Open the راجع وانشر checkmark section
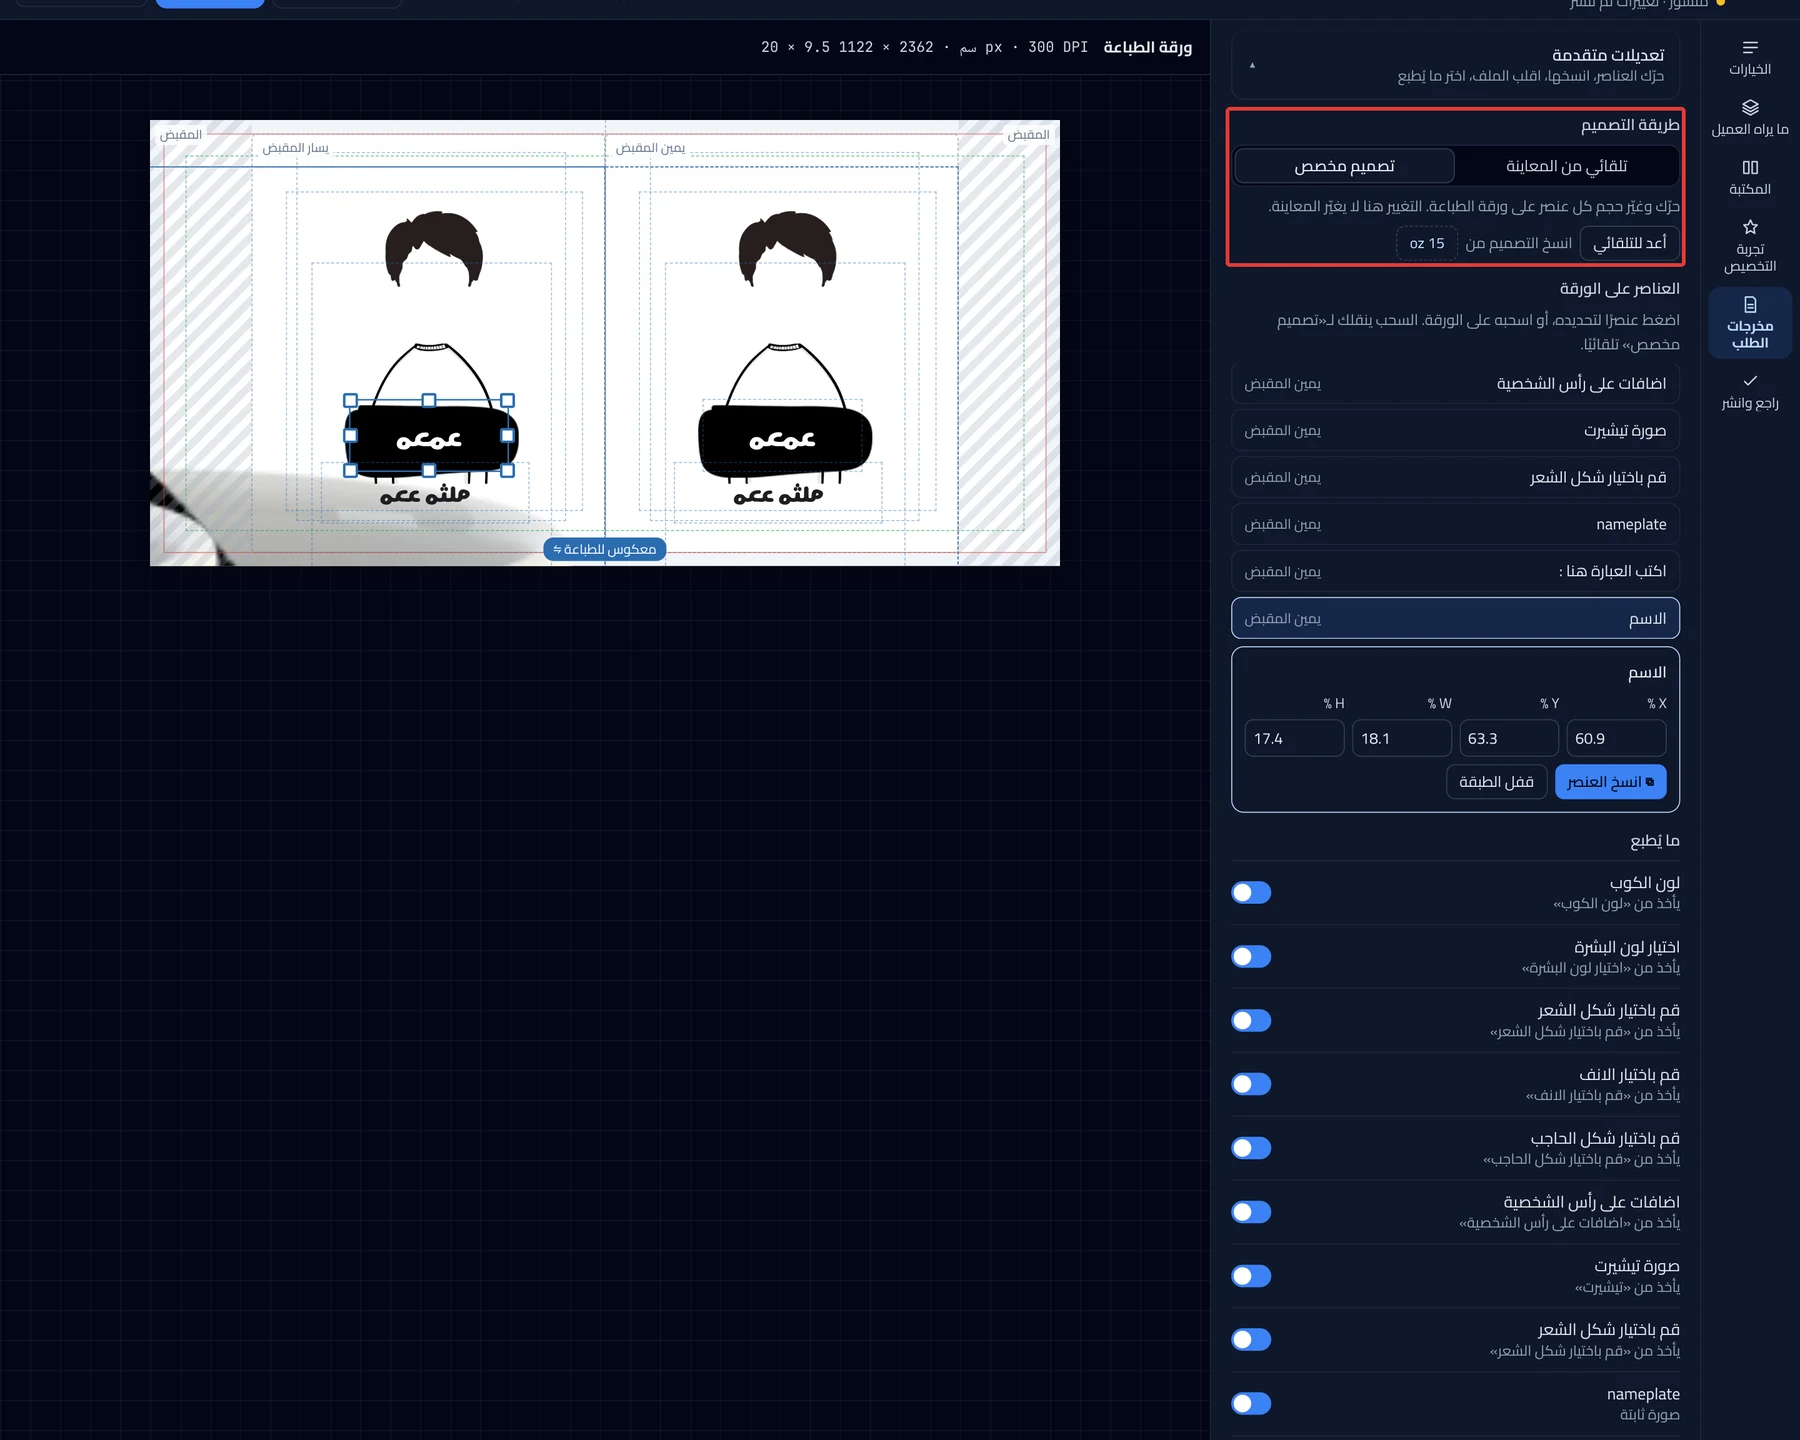Image resolution: width=1800 pixels, height=1440 pixels. [1749, 392]
